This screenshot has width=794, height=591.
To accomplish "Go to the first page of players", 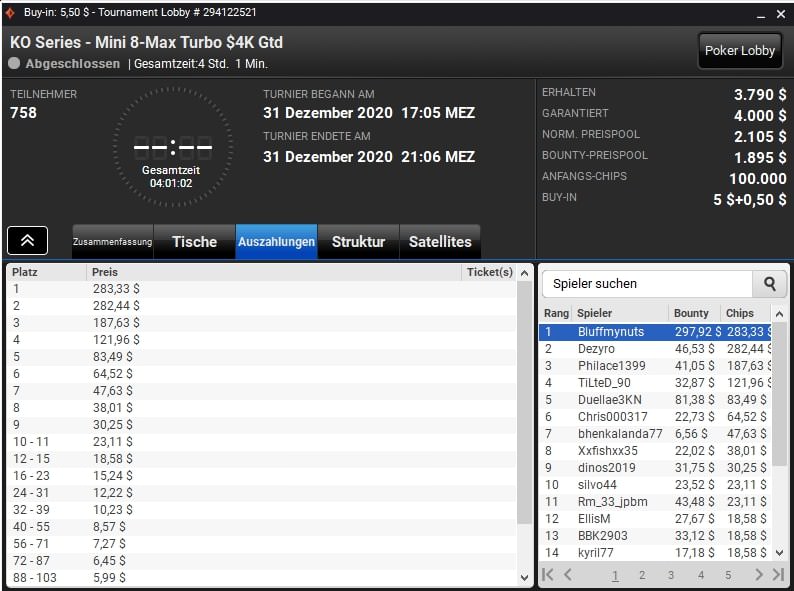I will (x=548, y=575).
